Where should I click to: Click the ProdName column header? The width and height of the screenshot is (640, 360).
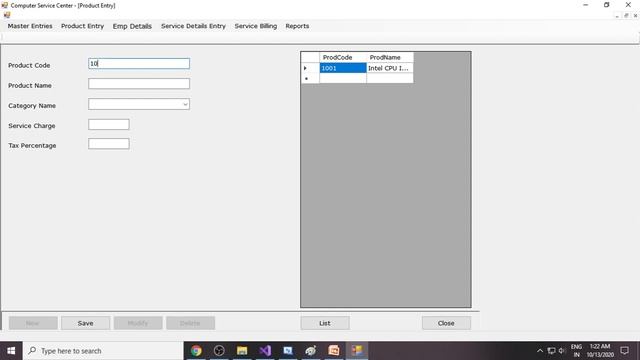click(390, 58)
